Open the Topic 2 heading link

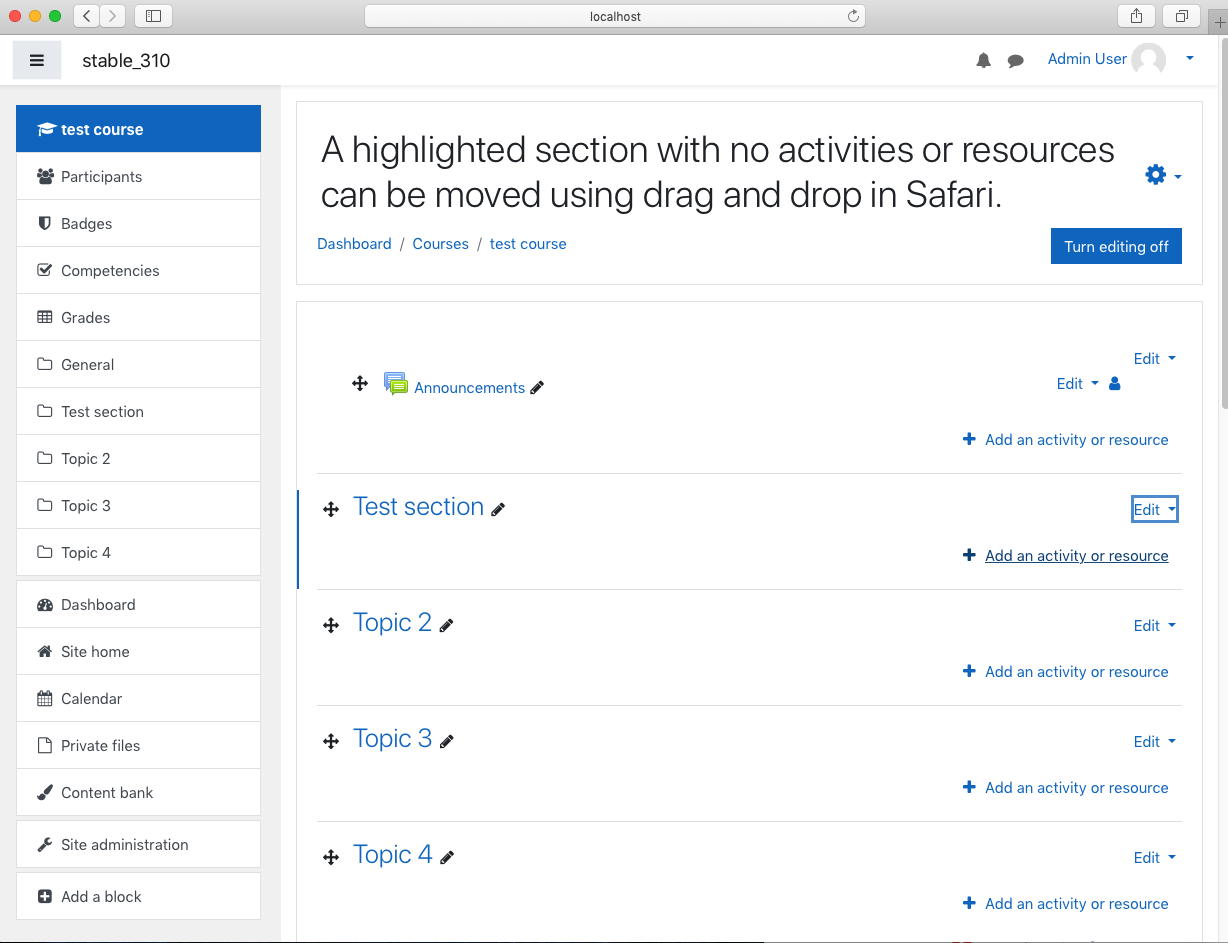[x=392, y=623]
